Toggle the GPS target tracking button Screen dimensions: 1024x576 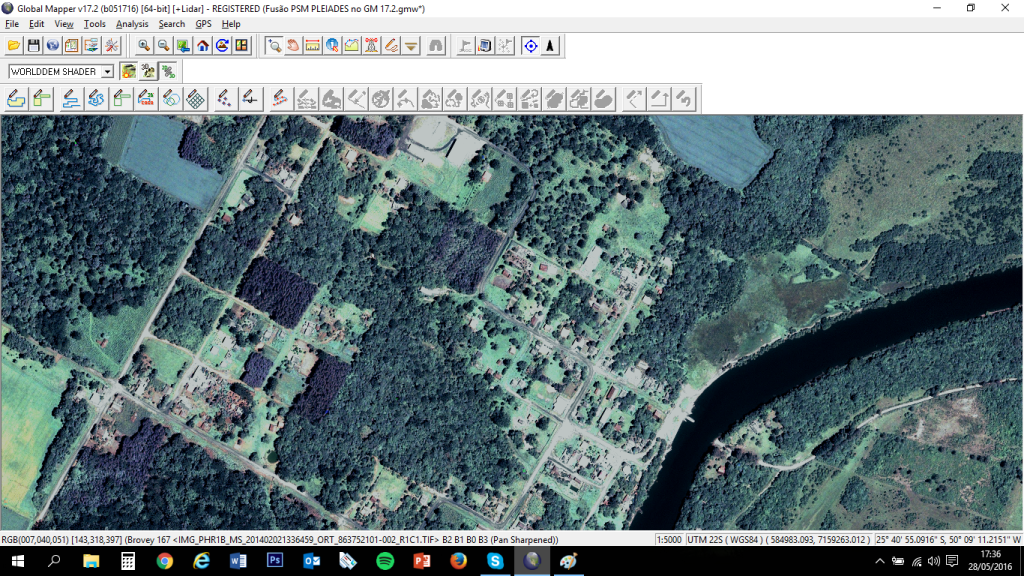(x=530, y=46)
